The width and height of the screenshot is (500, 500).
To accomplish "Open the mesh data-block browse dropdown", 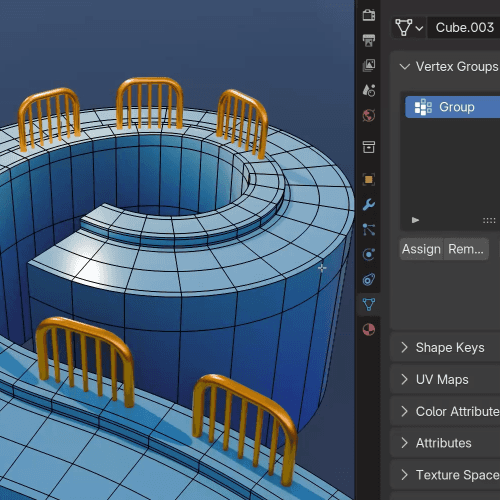I will tap(409, 28).
